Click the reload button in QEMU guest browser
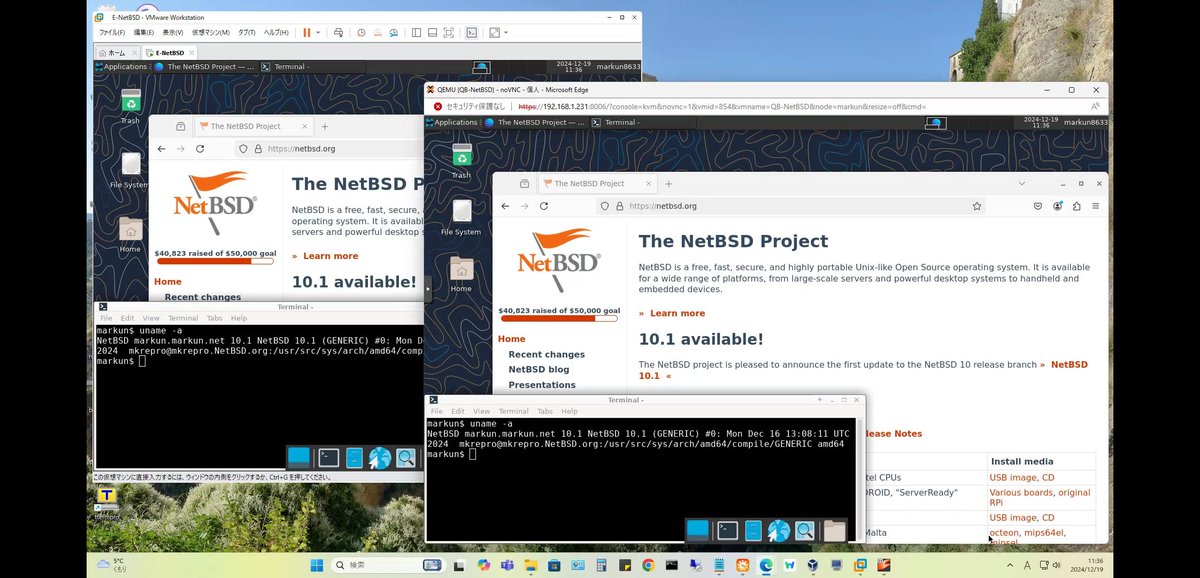Viewport: 1200px width, 578px height. coord(544,206)
